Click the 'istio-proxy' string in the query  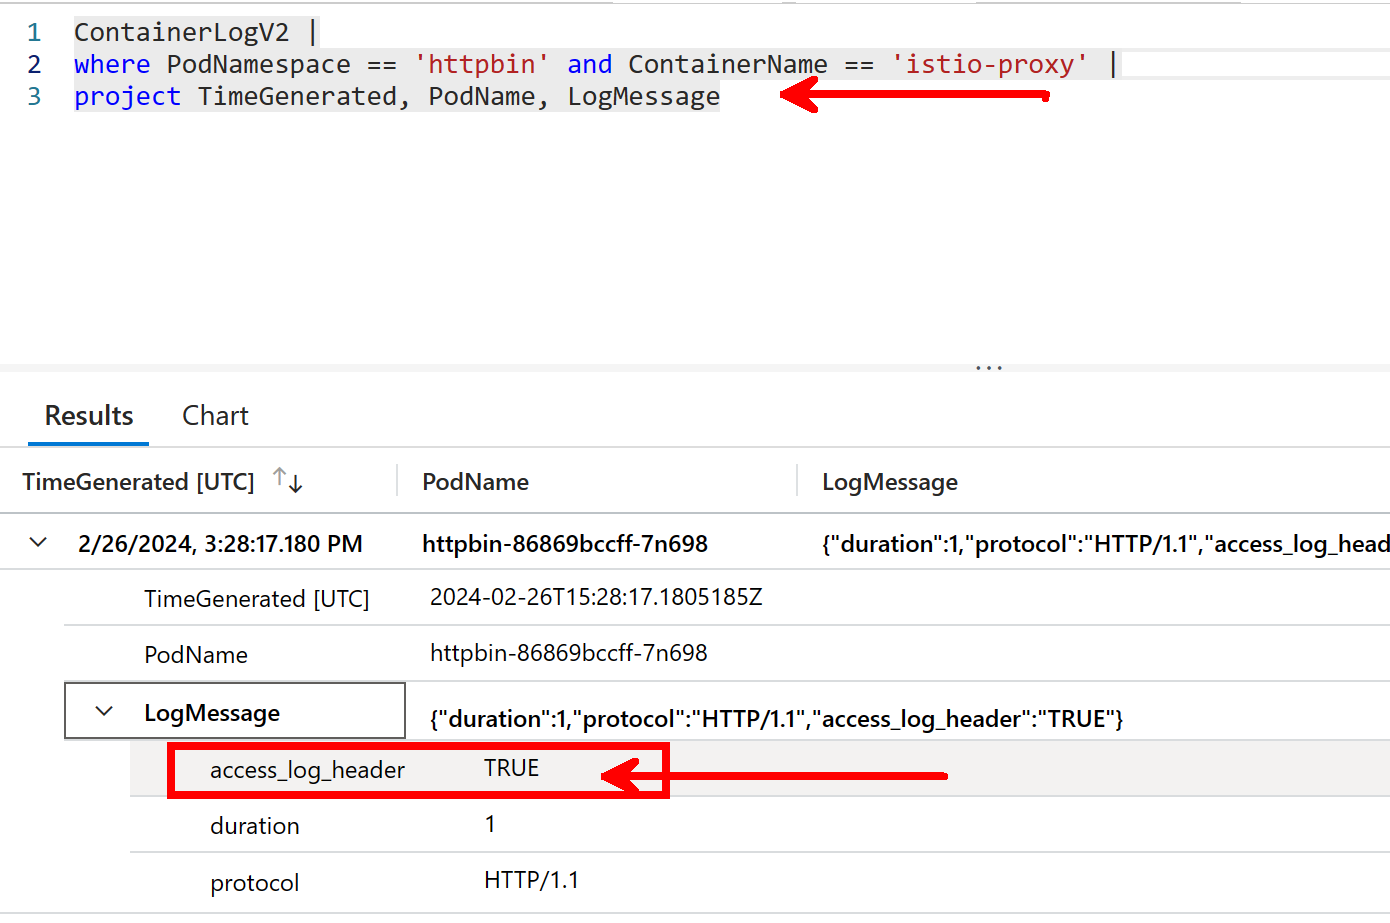[989, 64]
